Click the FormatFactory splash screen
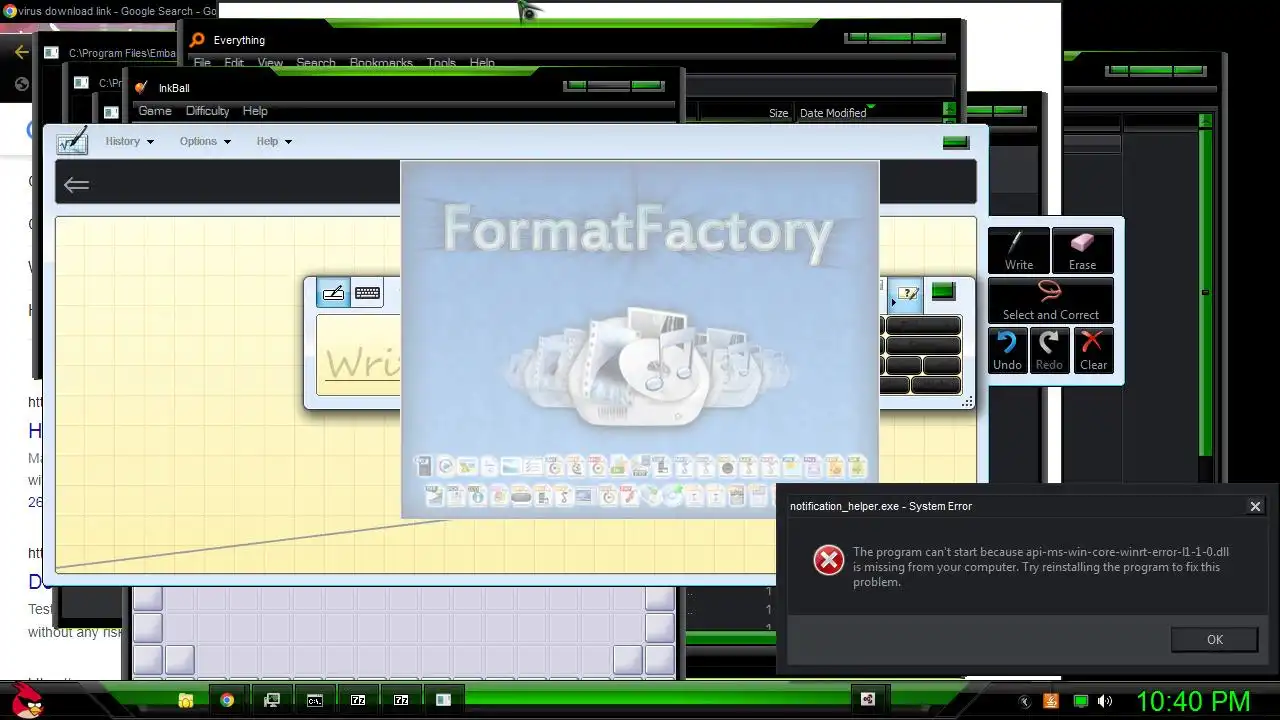 pyautogui.click(x=640, y=340)
